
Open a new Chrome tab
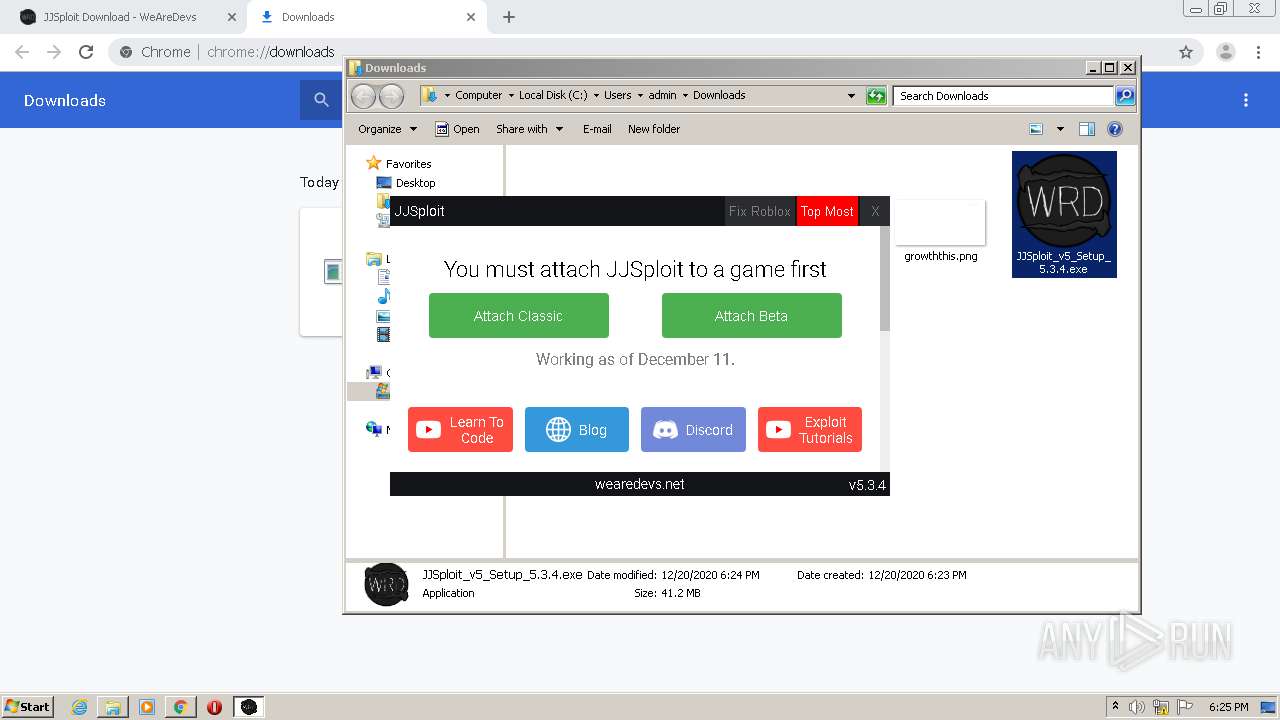point(509,17)
